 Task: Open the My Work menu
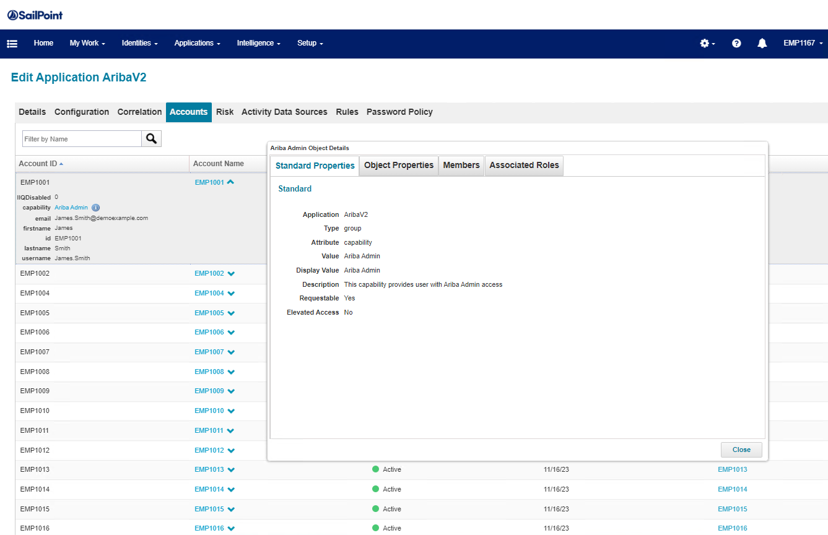pyautogui.click(x=87, y=43)
